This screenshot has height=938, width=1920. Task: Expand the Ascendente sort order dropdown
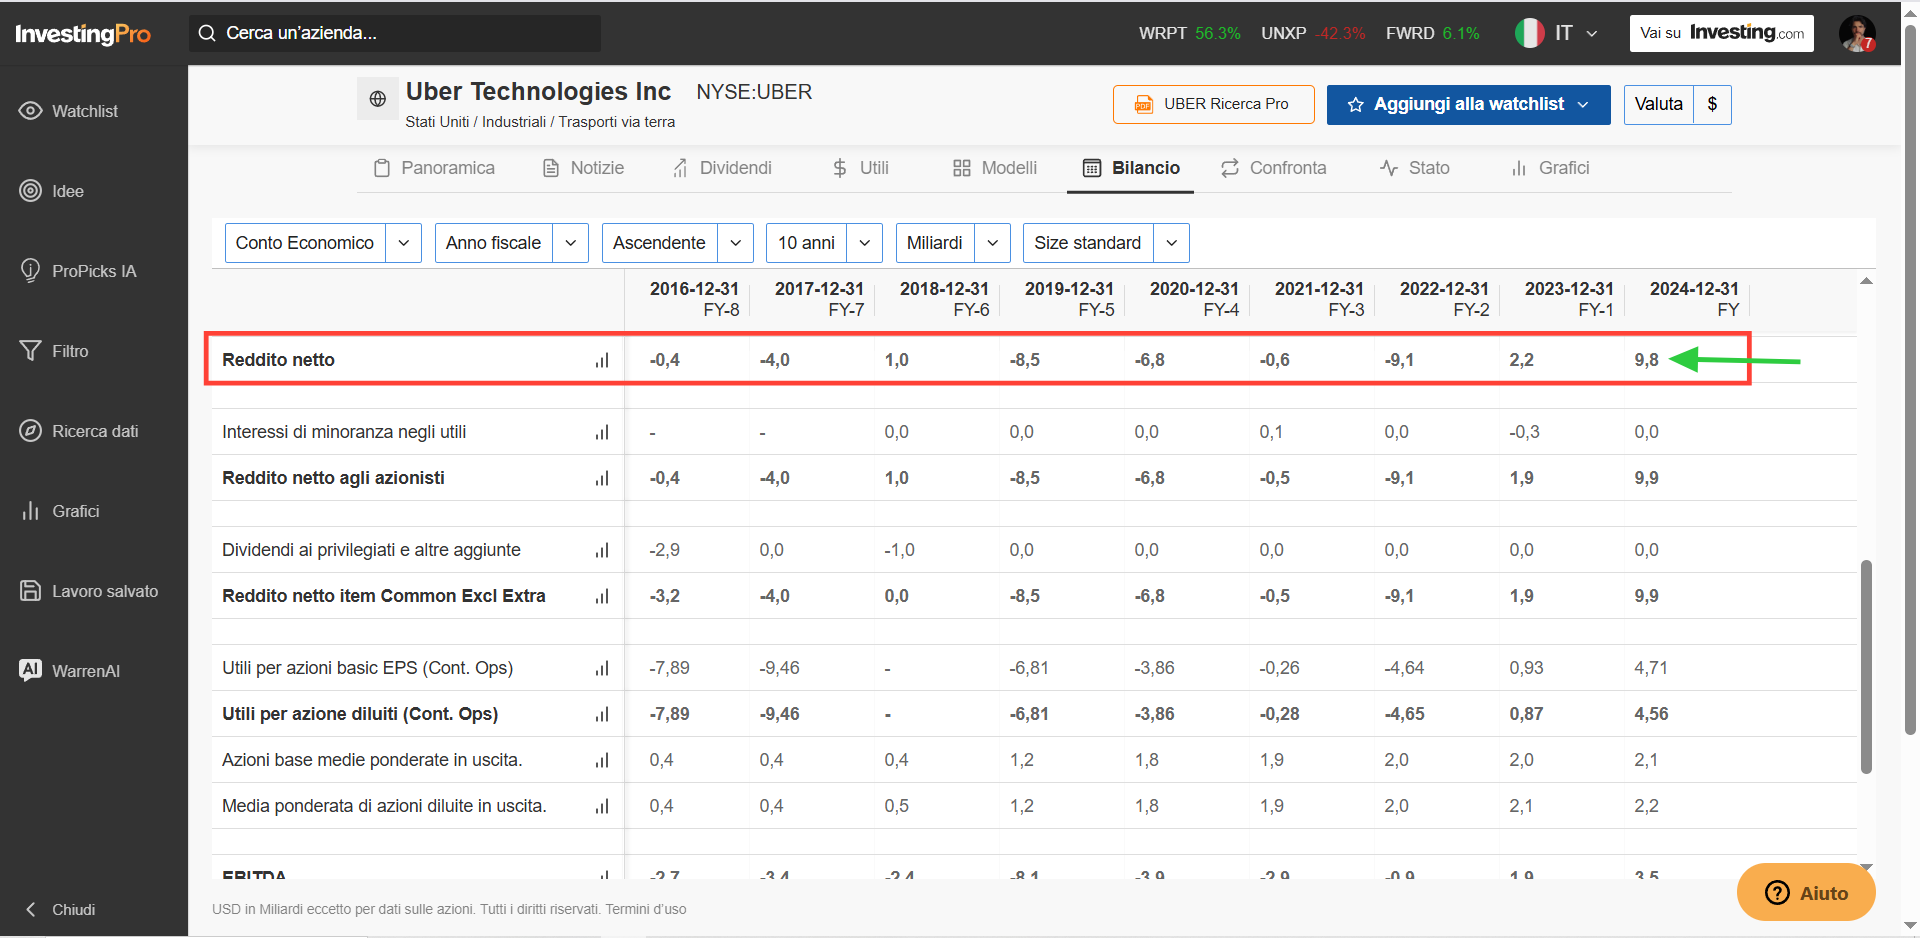(x=677, y=243)
